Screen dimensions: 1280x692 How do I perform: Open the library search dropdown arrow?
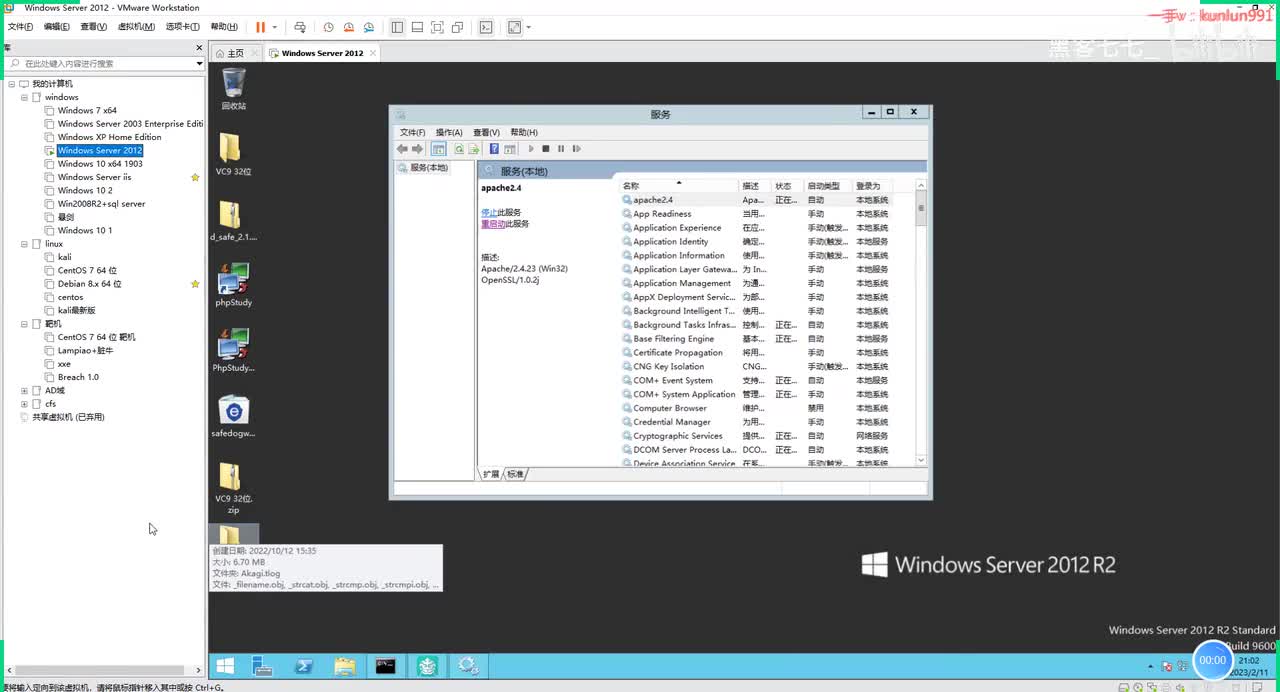(199, 63)
